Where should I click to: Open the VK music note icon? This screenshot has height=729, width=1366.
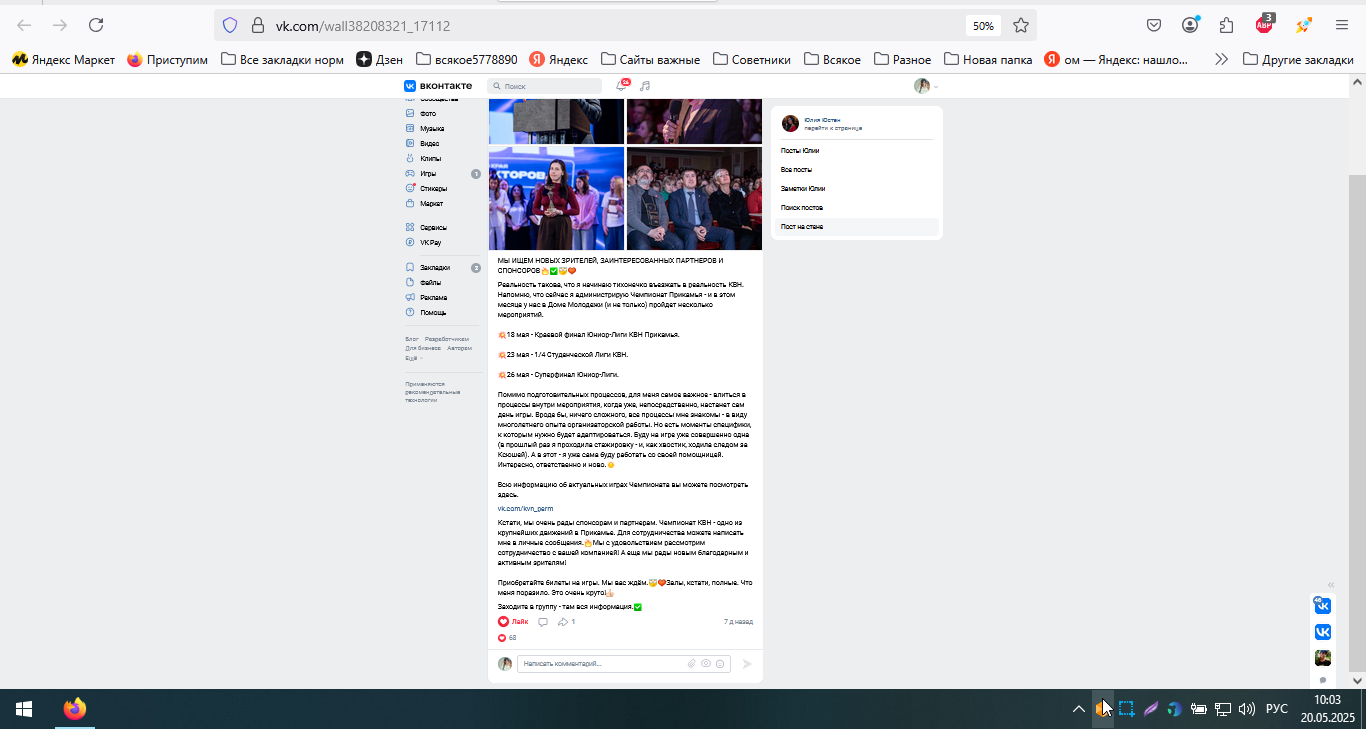[x=645, y=86]
